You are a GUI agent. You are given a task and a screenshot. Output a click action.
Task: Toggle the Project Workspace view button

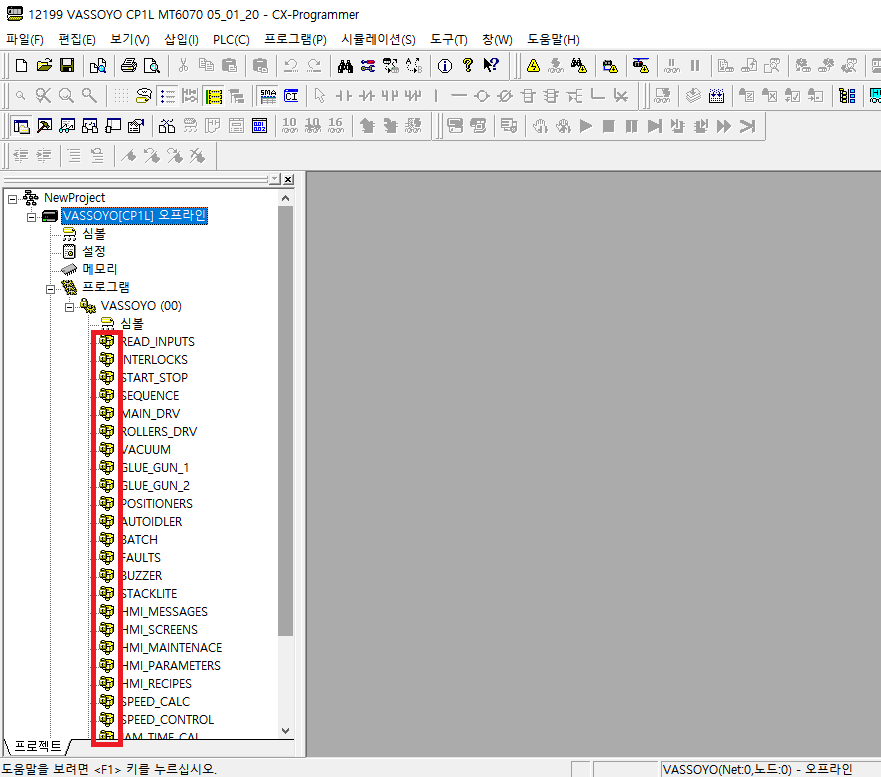(x=21, y=126)
